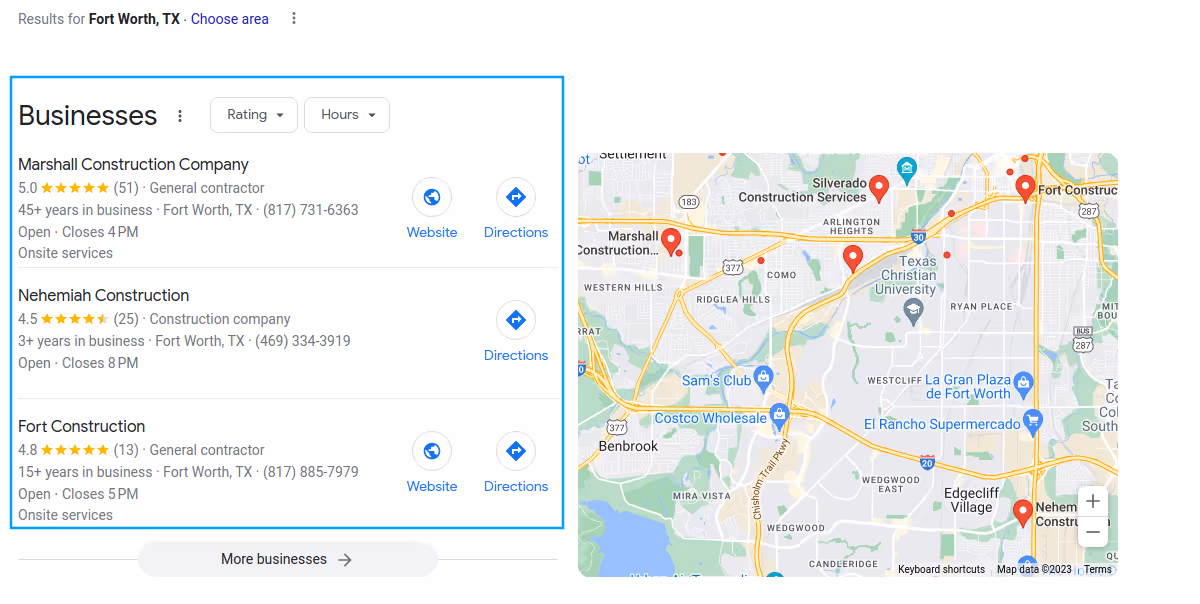The image size is (1200, 604).
Task: Select the Sam's Club marker on the map
Action: tap(762, 380)
